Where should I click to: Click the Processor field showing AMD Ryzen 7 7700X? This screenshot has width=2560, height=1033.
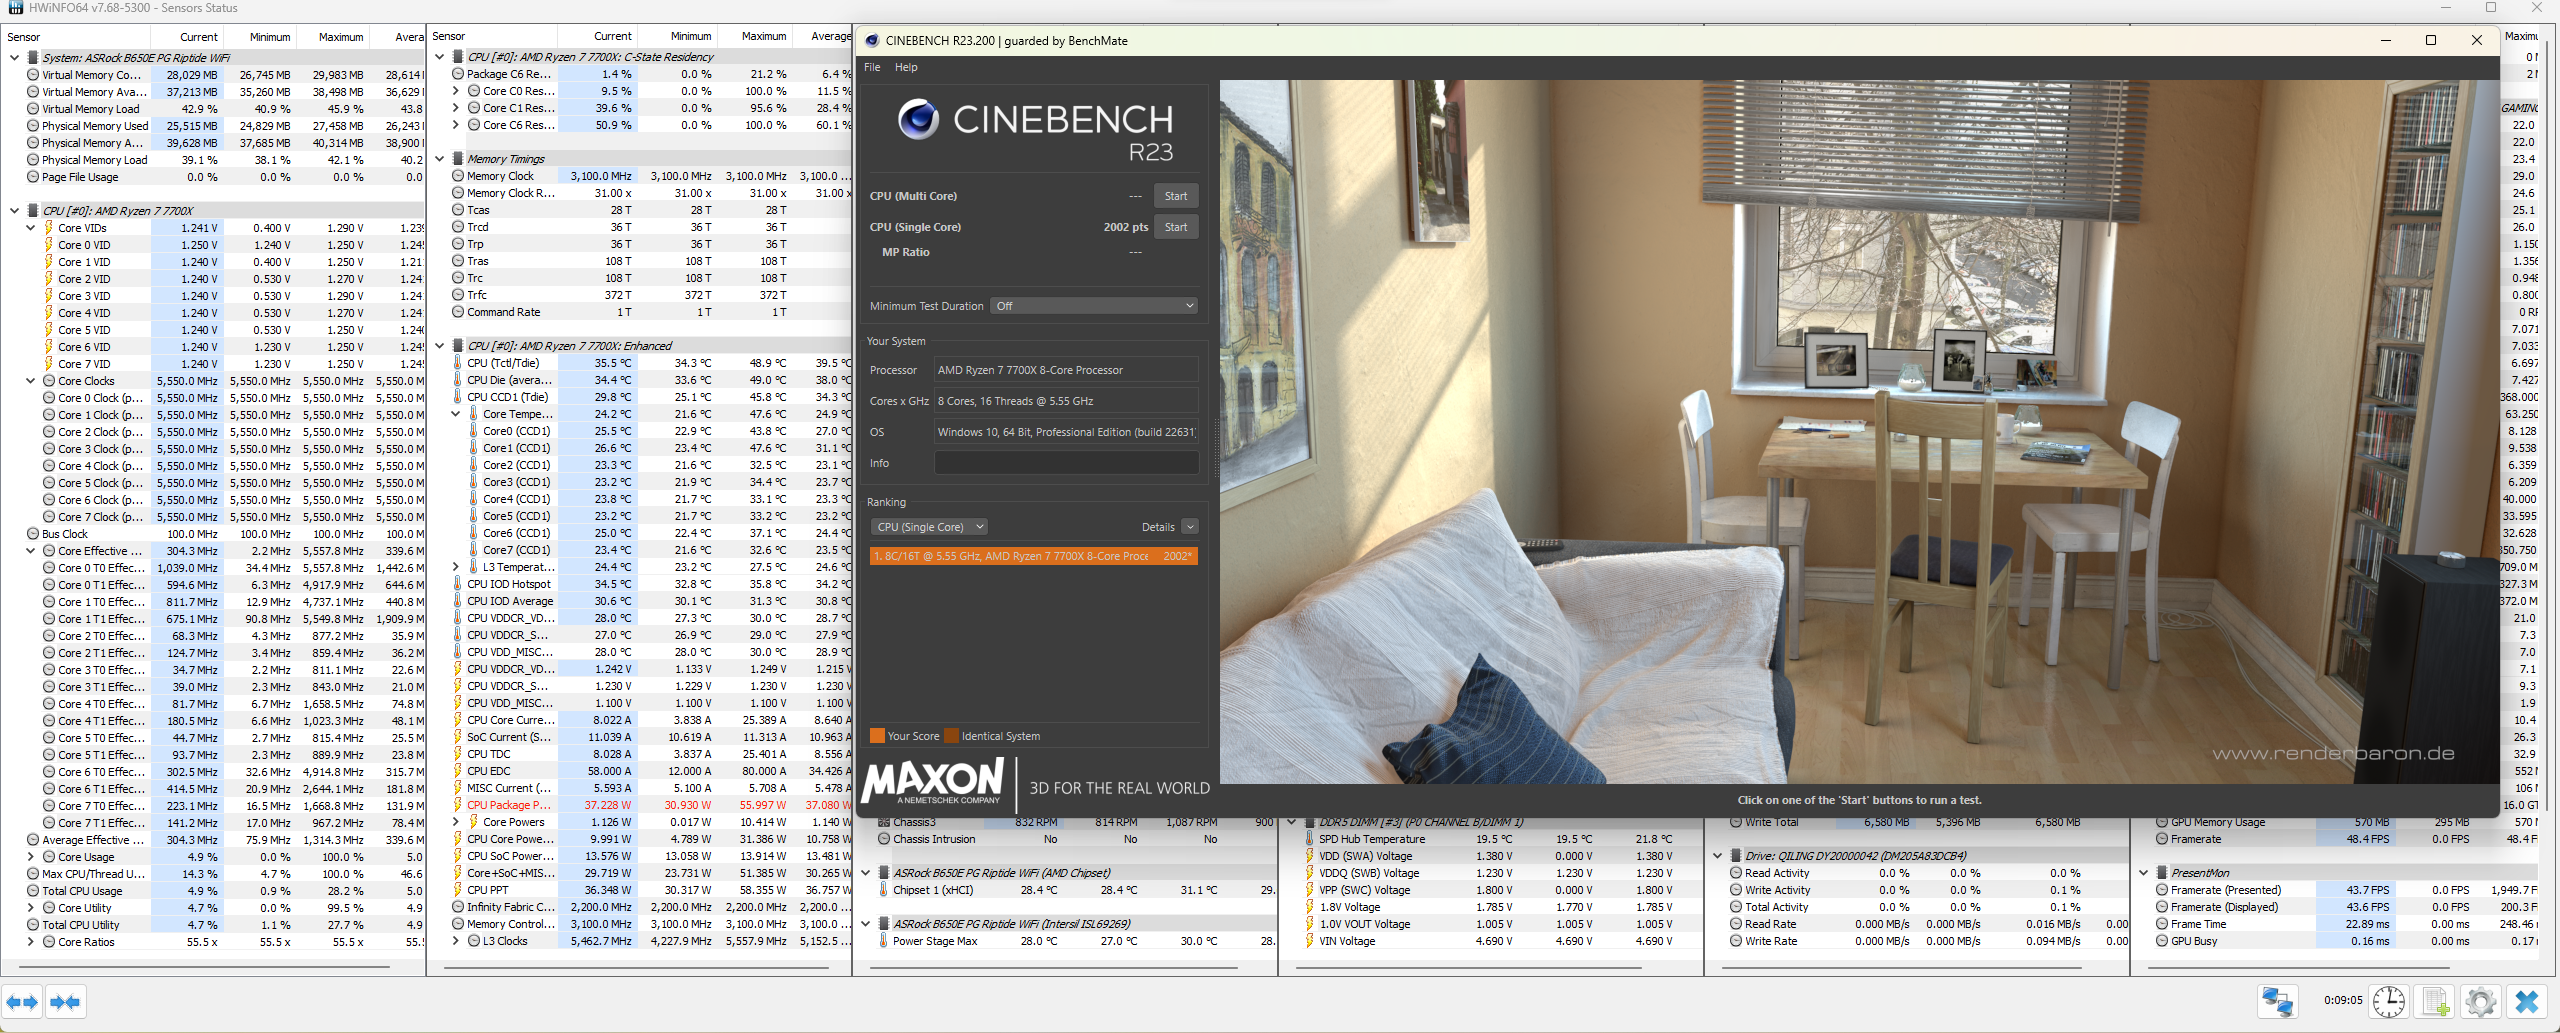click(x=1066, y=370)
